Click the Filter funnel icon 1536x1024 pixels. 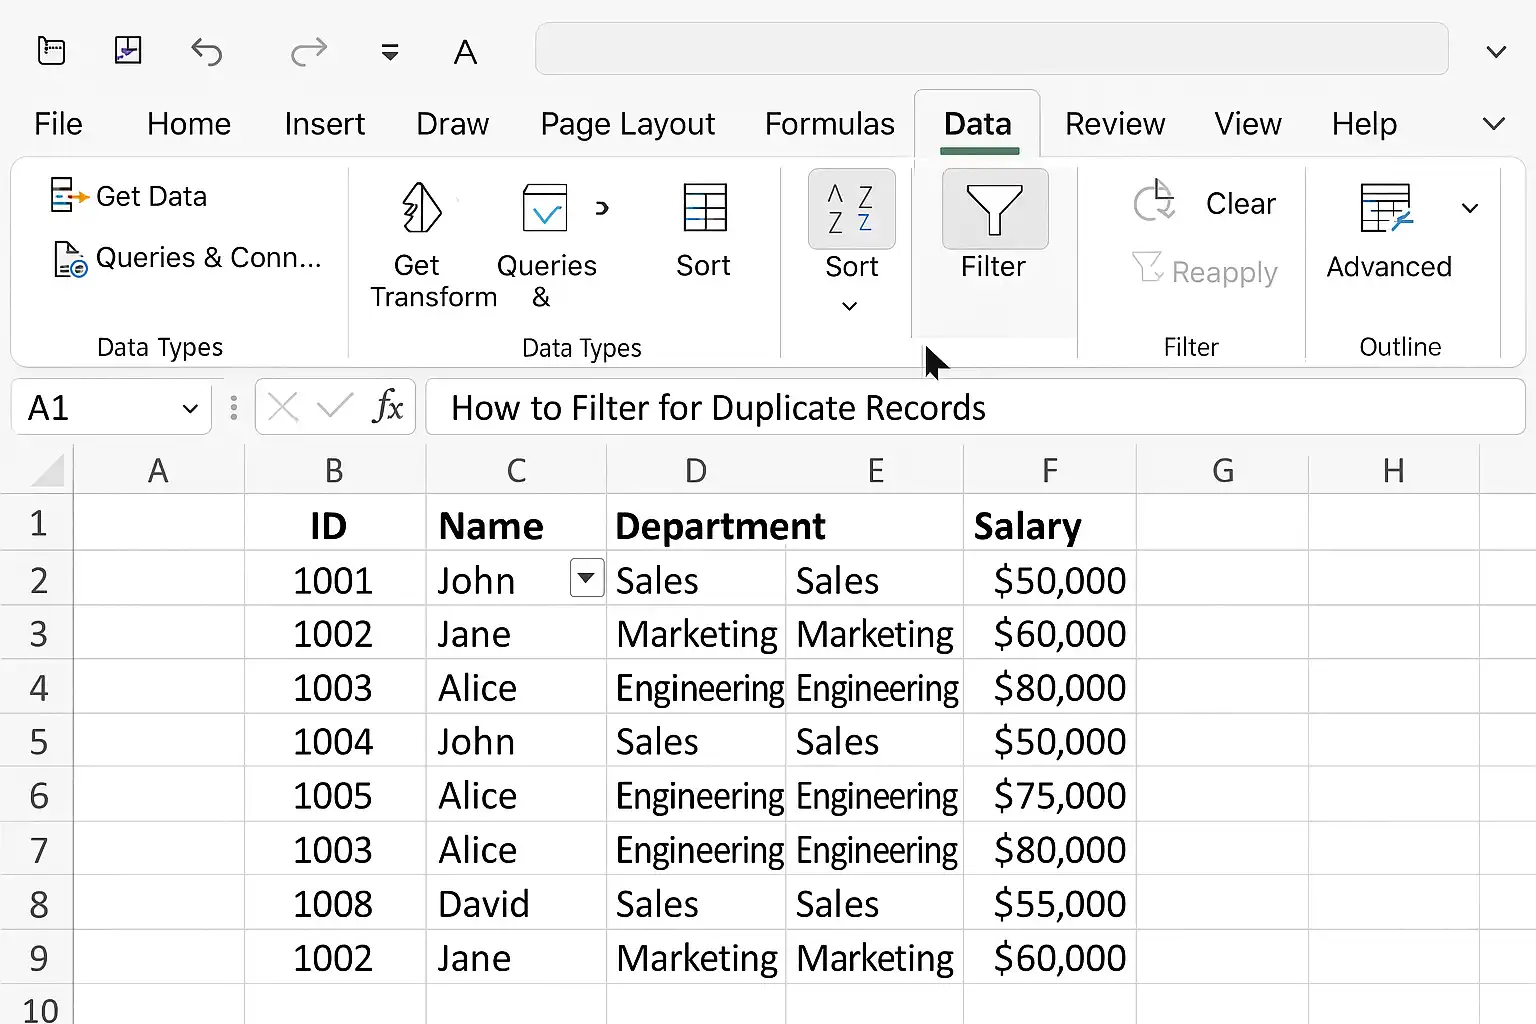click(994, 209)
